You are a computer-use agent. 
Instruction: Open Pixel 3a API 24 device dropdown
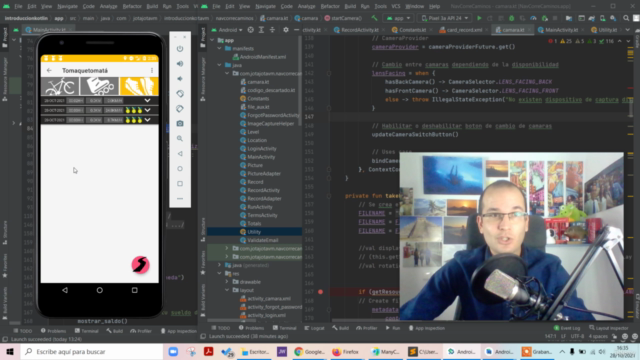point(444,18)
